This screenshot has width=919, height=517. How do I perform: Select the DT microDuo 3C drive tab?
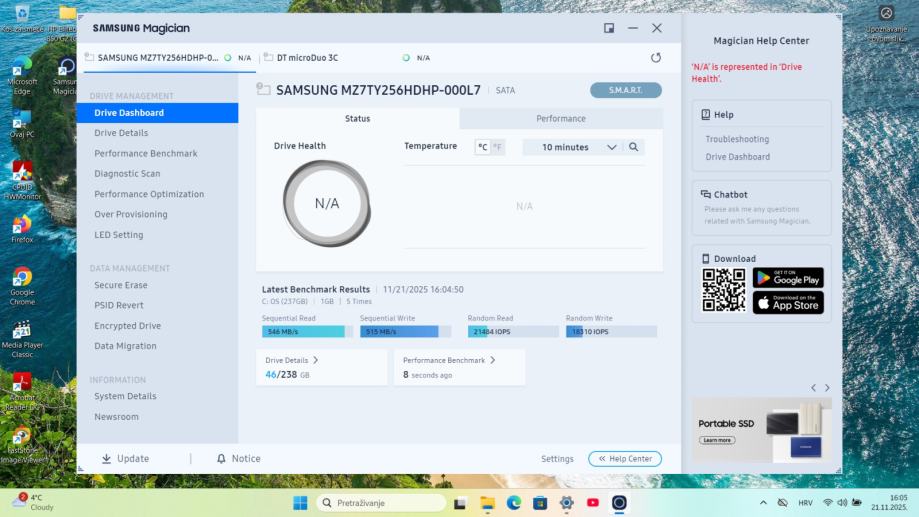(347, 57)
